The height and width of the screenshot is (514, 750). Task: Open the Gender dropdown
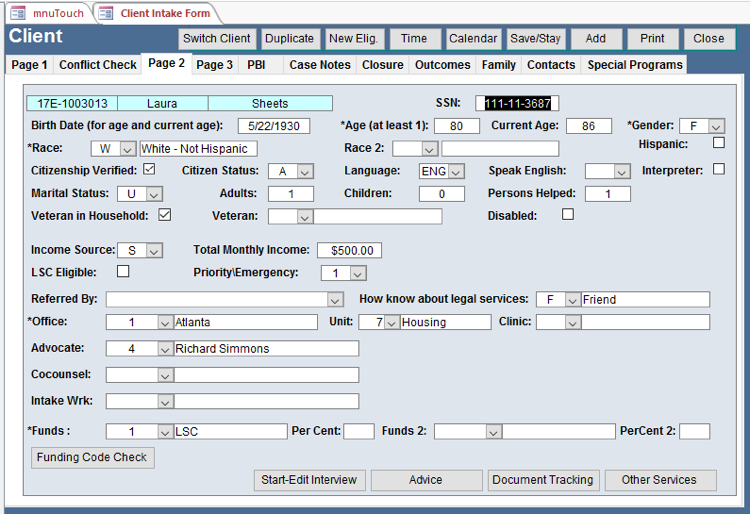716,126
